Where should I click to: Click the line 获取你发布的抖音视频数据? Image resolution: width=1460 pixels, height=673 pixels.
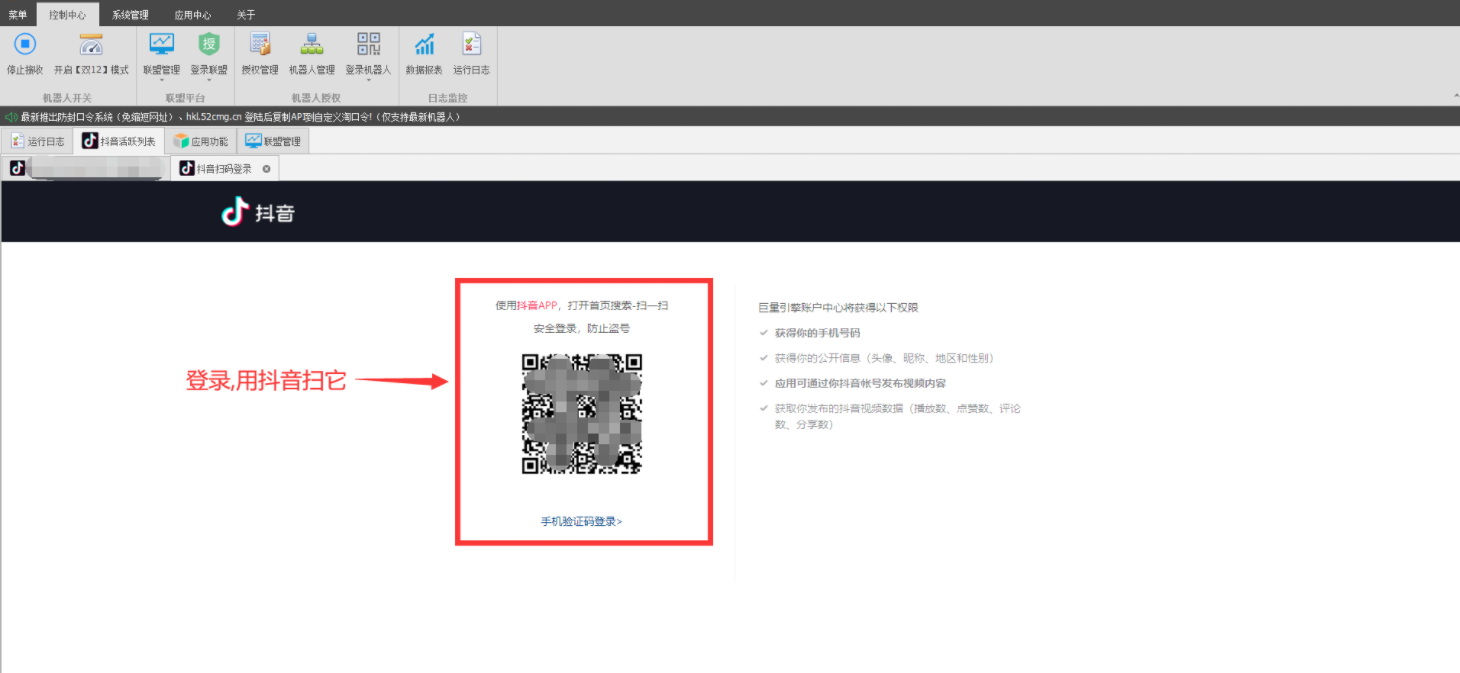[897, 416]
